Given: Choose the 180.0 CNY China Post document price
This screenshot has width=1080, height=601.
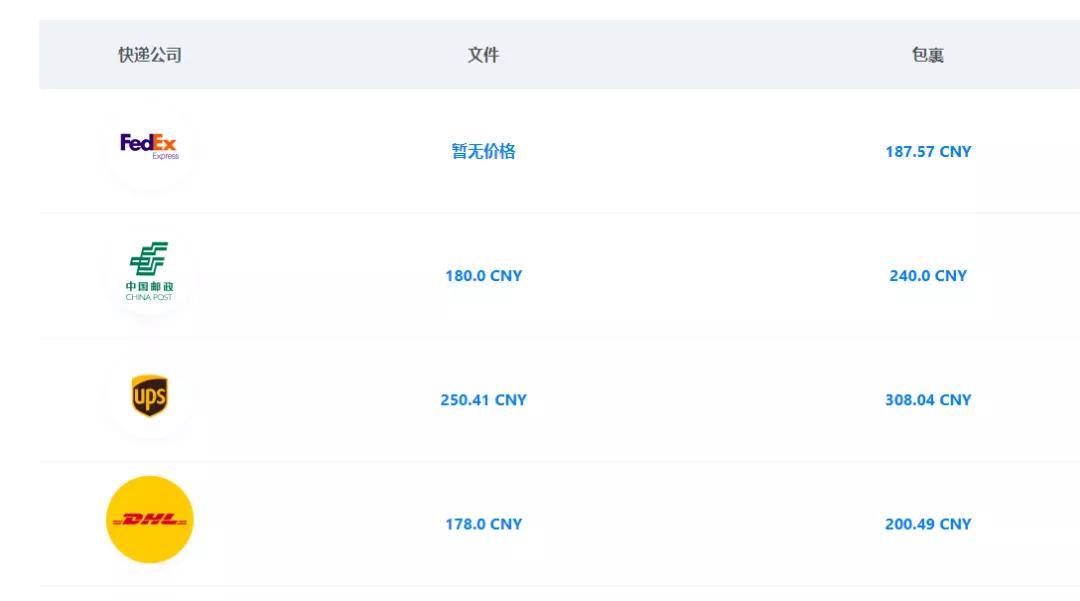Looking at the screenshot, I should tap(483, 276).
